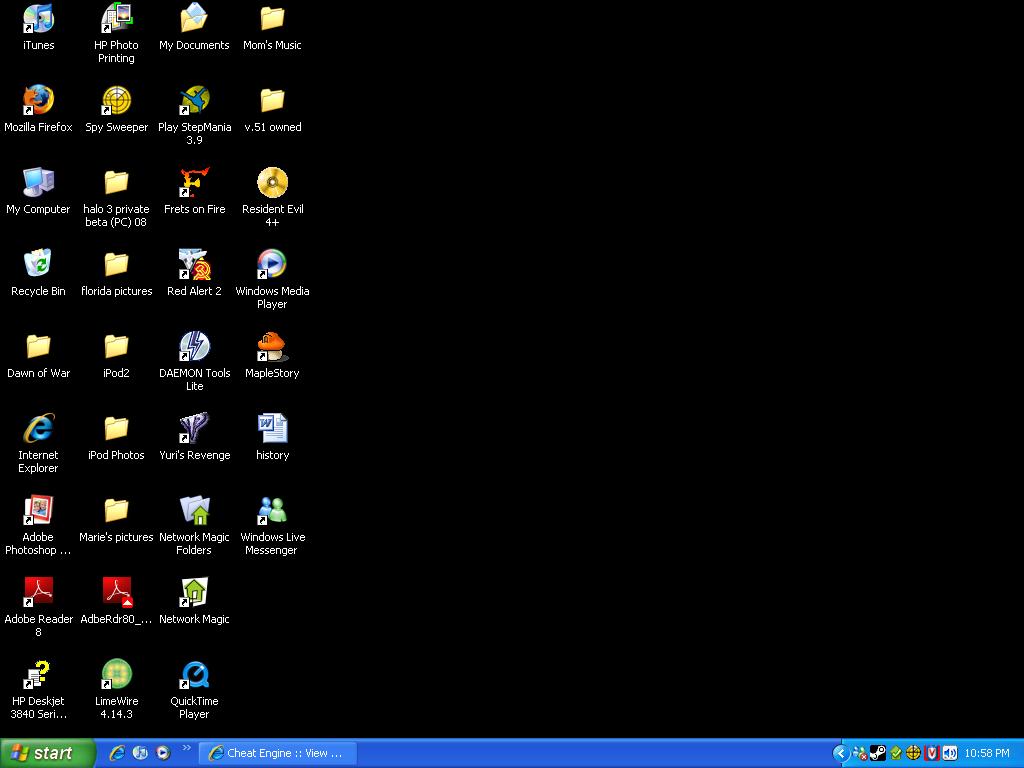Open the Spy Sweeper tray icon
The width and height of the screenshot is (1024, 768).
[x=913, y=753]
